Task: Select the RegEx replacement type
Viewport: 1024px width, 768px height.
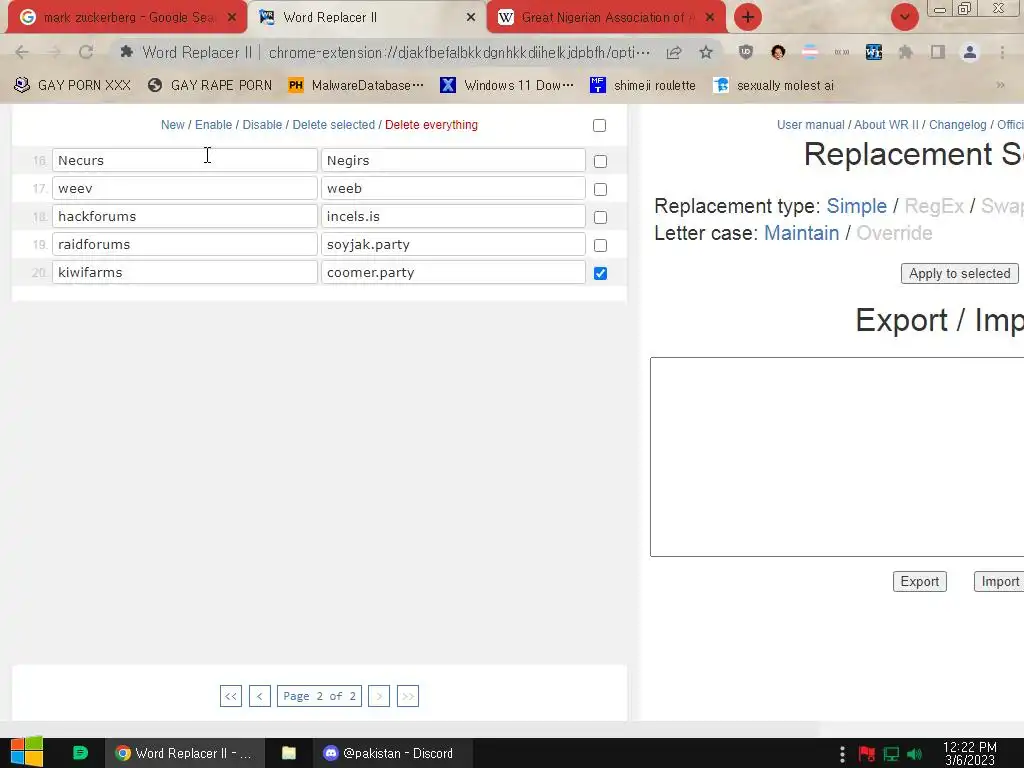Action: 934,206
